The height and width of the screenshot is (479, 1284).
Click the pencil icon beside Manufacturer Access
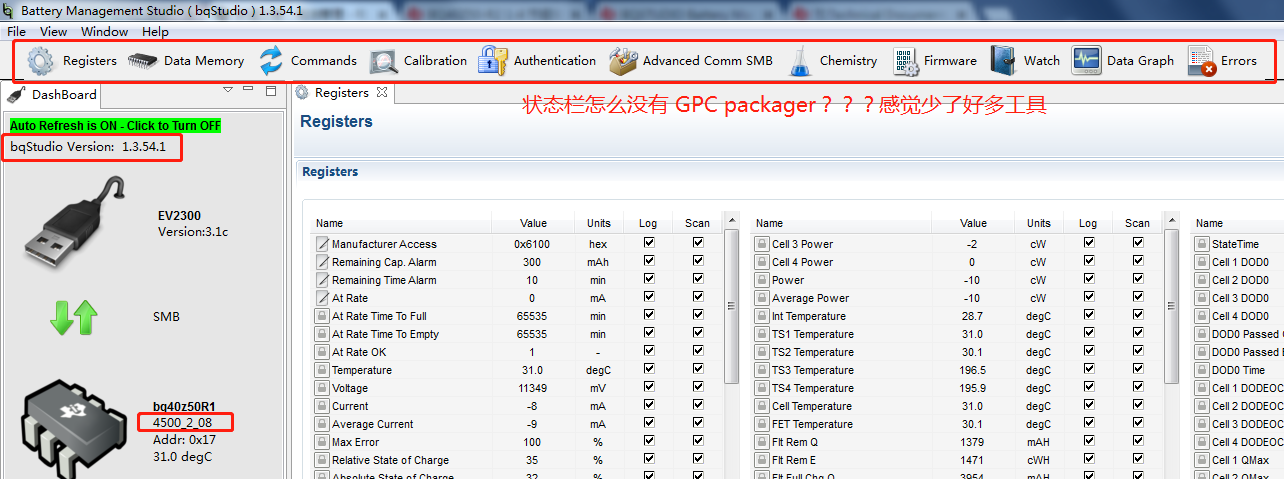[x=322, y=243]
